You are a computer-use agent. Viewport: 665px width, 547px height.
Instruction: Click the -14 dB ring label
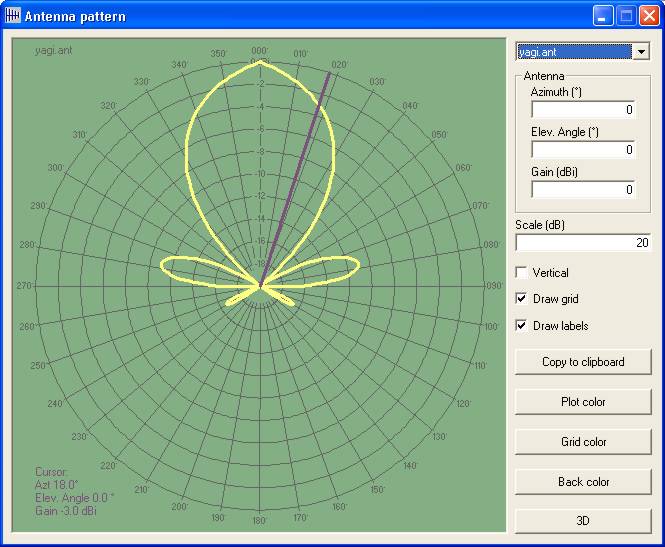point(261,218)
